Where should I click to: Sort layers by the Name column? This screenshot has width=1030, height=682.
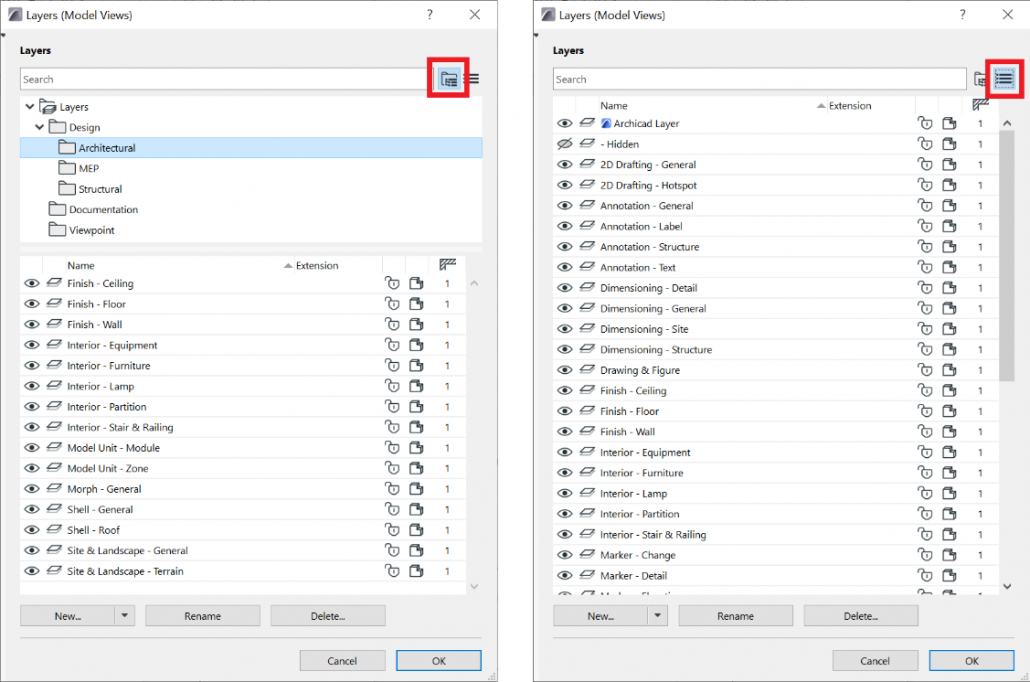(x=79, y=265)
